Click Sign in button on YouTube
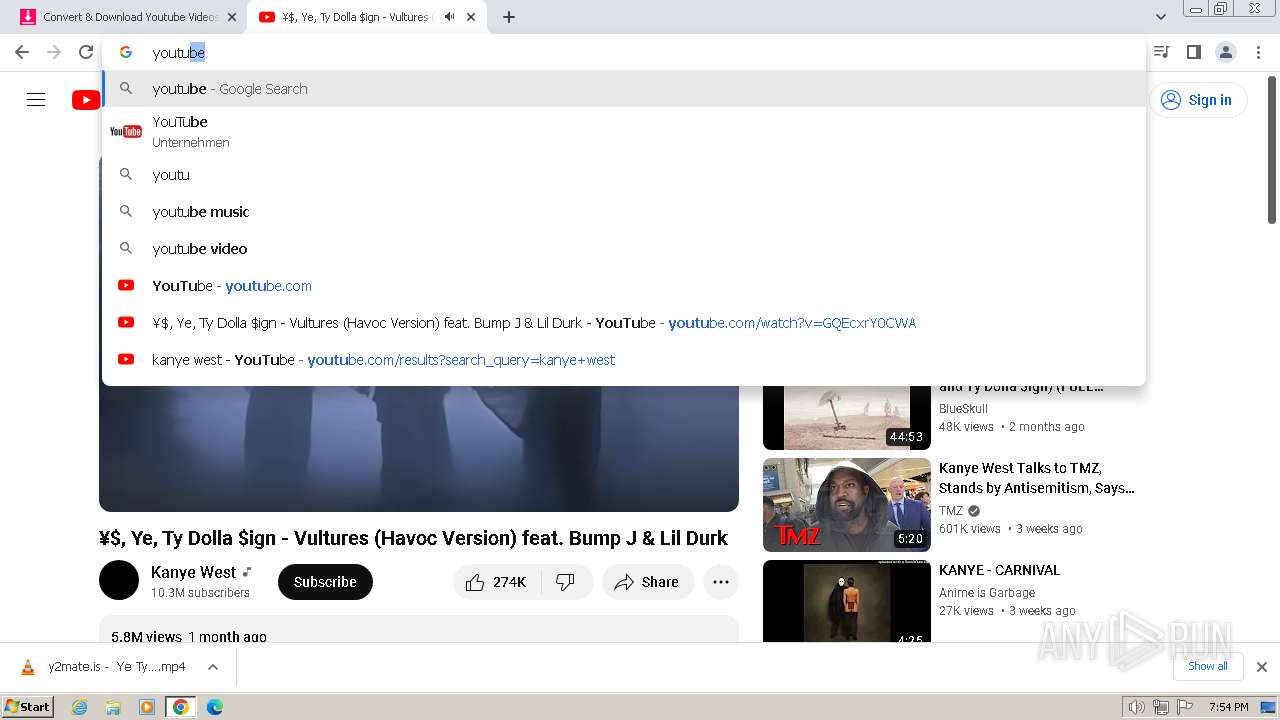The width and height of the screenshot is (1280, 720). tap(1198, 100)
